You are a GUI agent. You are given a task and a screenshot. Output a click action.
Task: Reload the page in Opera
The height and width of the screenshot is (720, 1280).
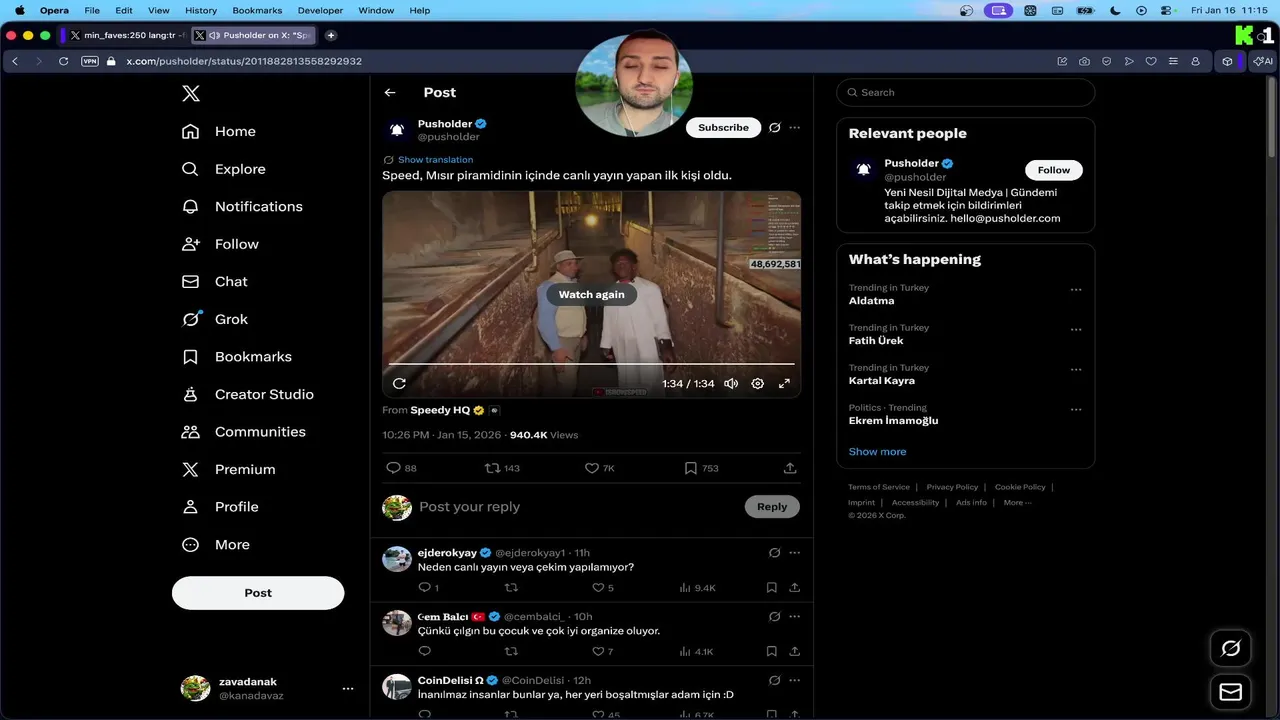pyautogui.click(x=63, y=61)
